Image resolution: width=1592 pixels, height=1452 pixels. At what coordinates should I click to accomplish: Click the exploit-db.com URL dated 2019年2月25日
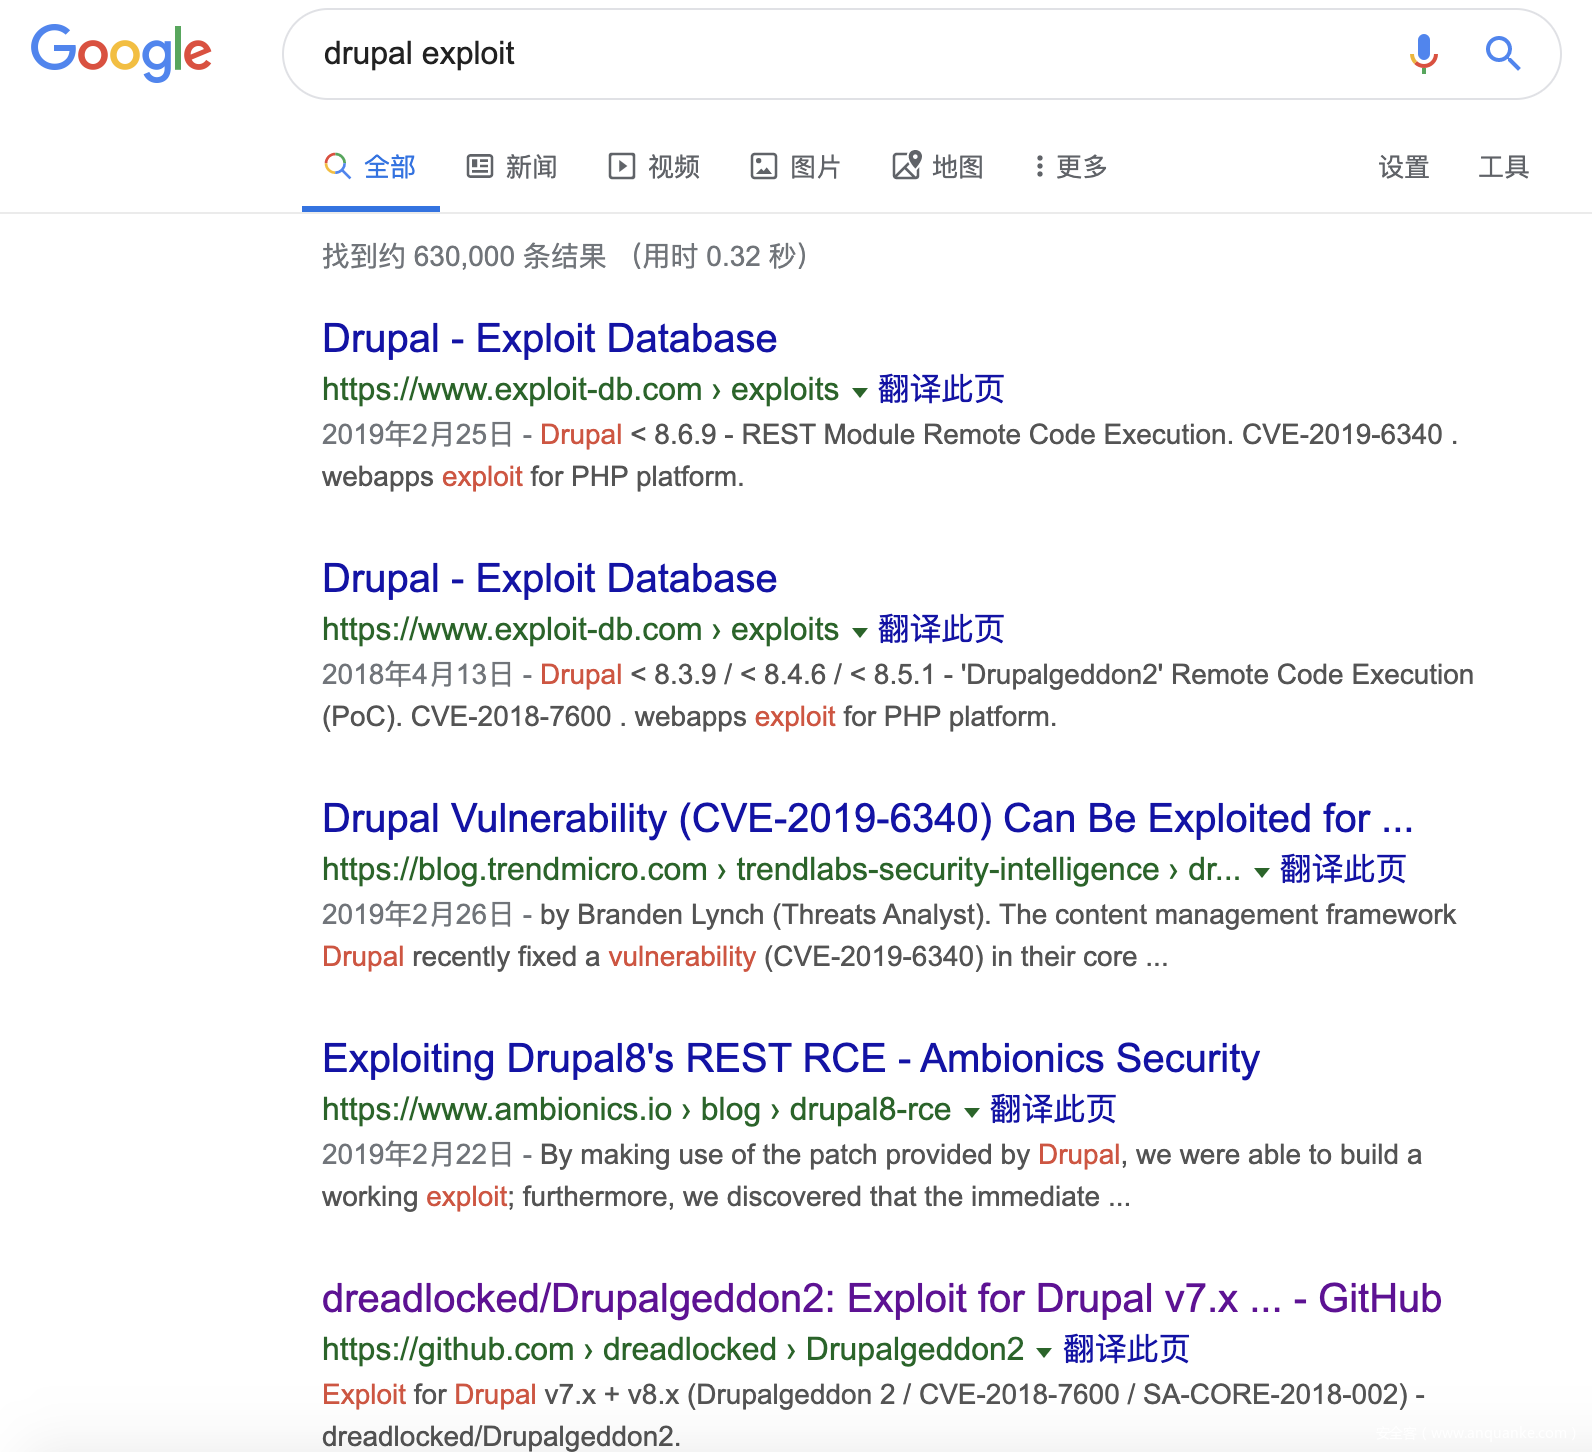(x=580, y=389)
